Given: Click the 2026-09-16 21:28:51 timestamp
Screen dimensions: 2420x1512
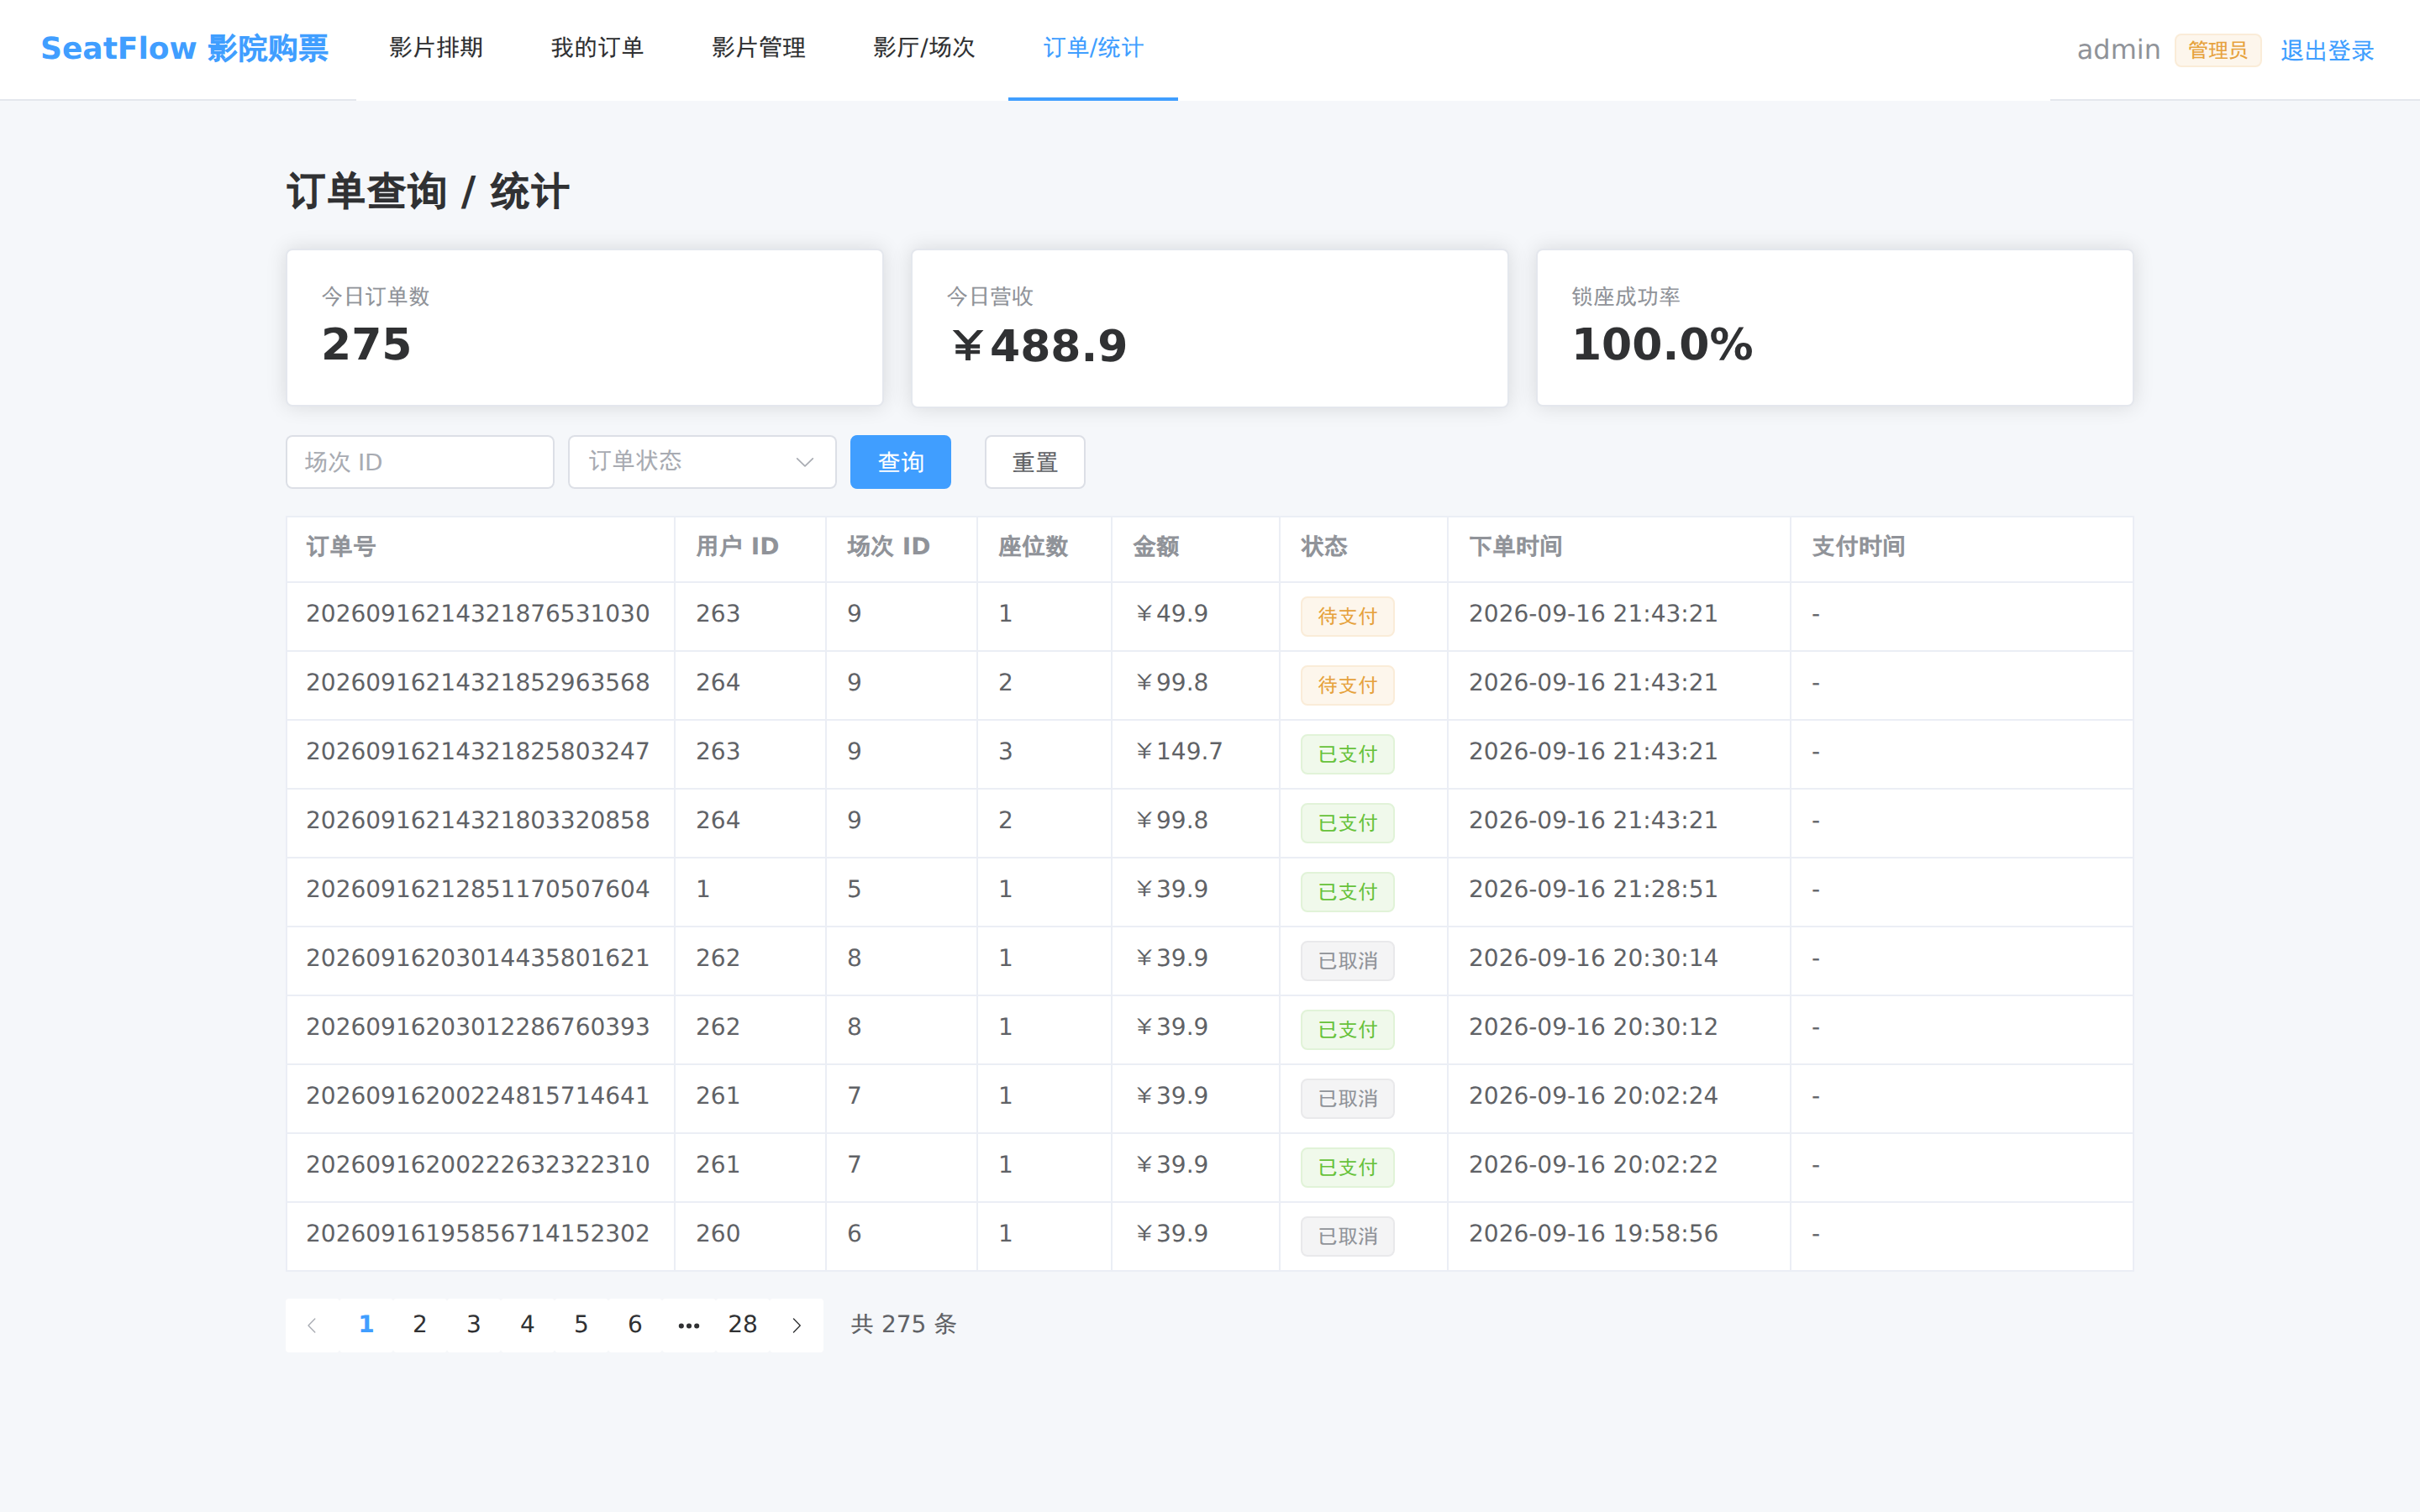Looking at the screenshot, I should pos(1593,890).
